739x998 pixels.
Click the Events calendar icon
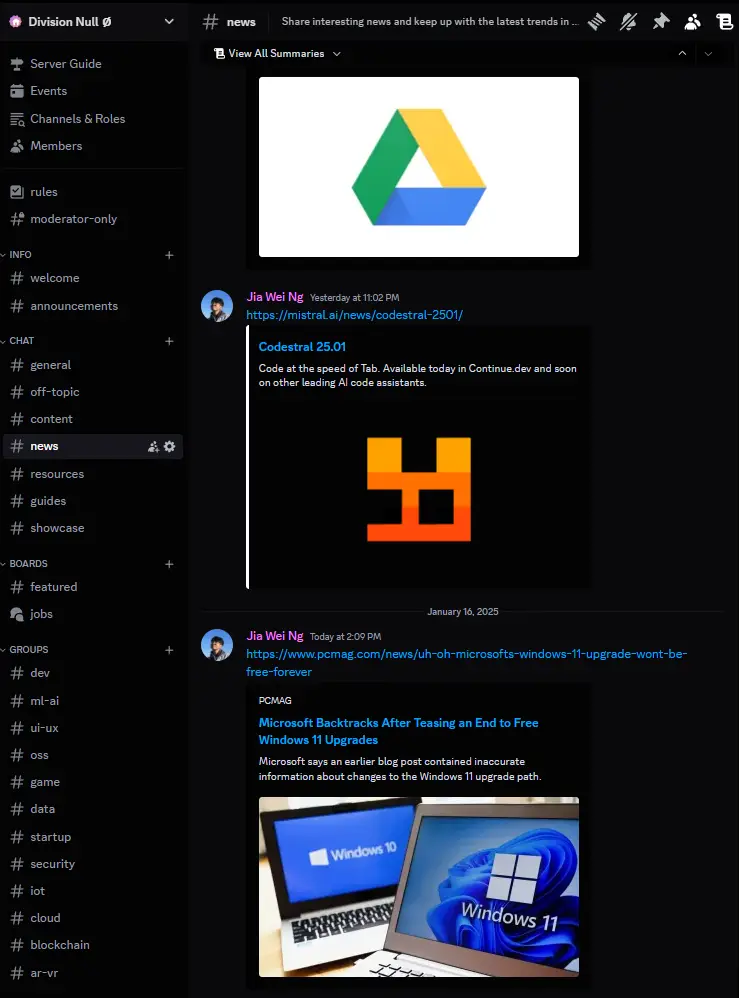tap(17, 91)
